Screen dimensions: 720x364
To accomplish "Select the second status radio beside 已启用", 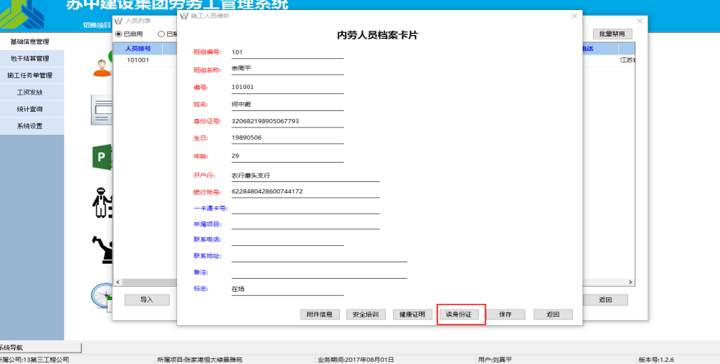I will click(x=161, y=34).
